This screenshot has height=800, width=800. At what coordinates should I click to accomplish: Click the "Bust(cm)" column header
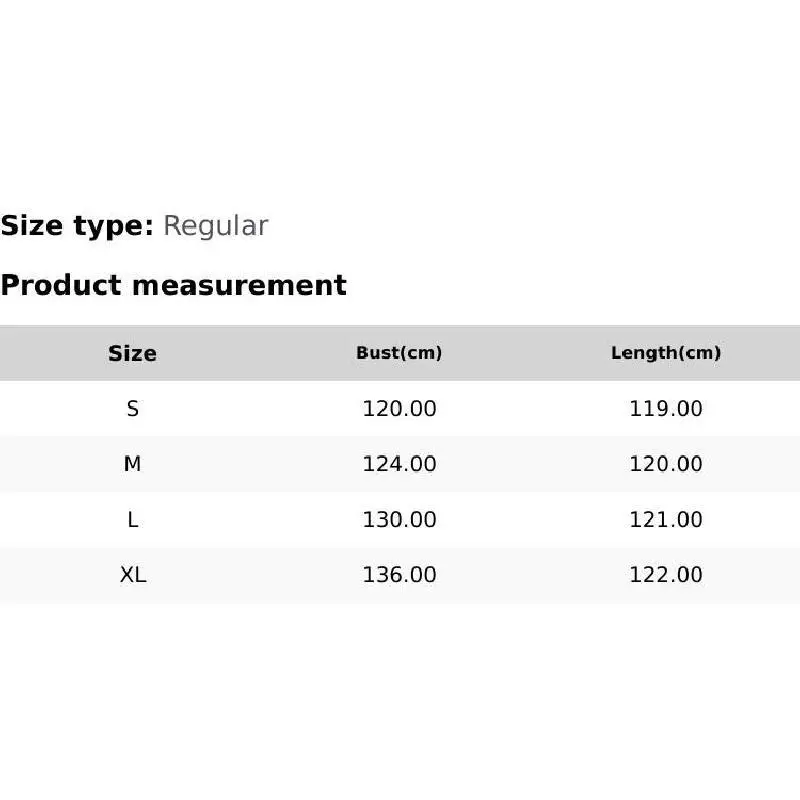[399, 353]
